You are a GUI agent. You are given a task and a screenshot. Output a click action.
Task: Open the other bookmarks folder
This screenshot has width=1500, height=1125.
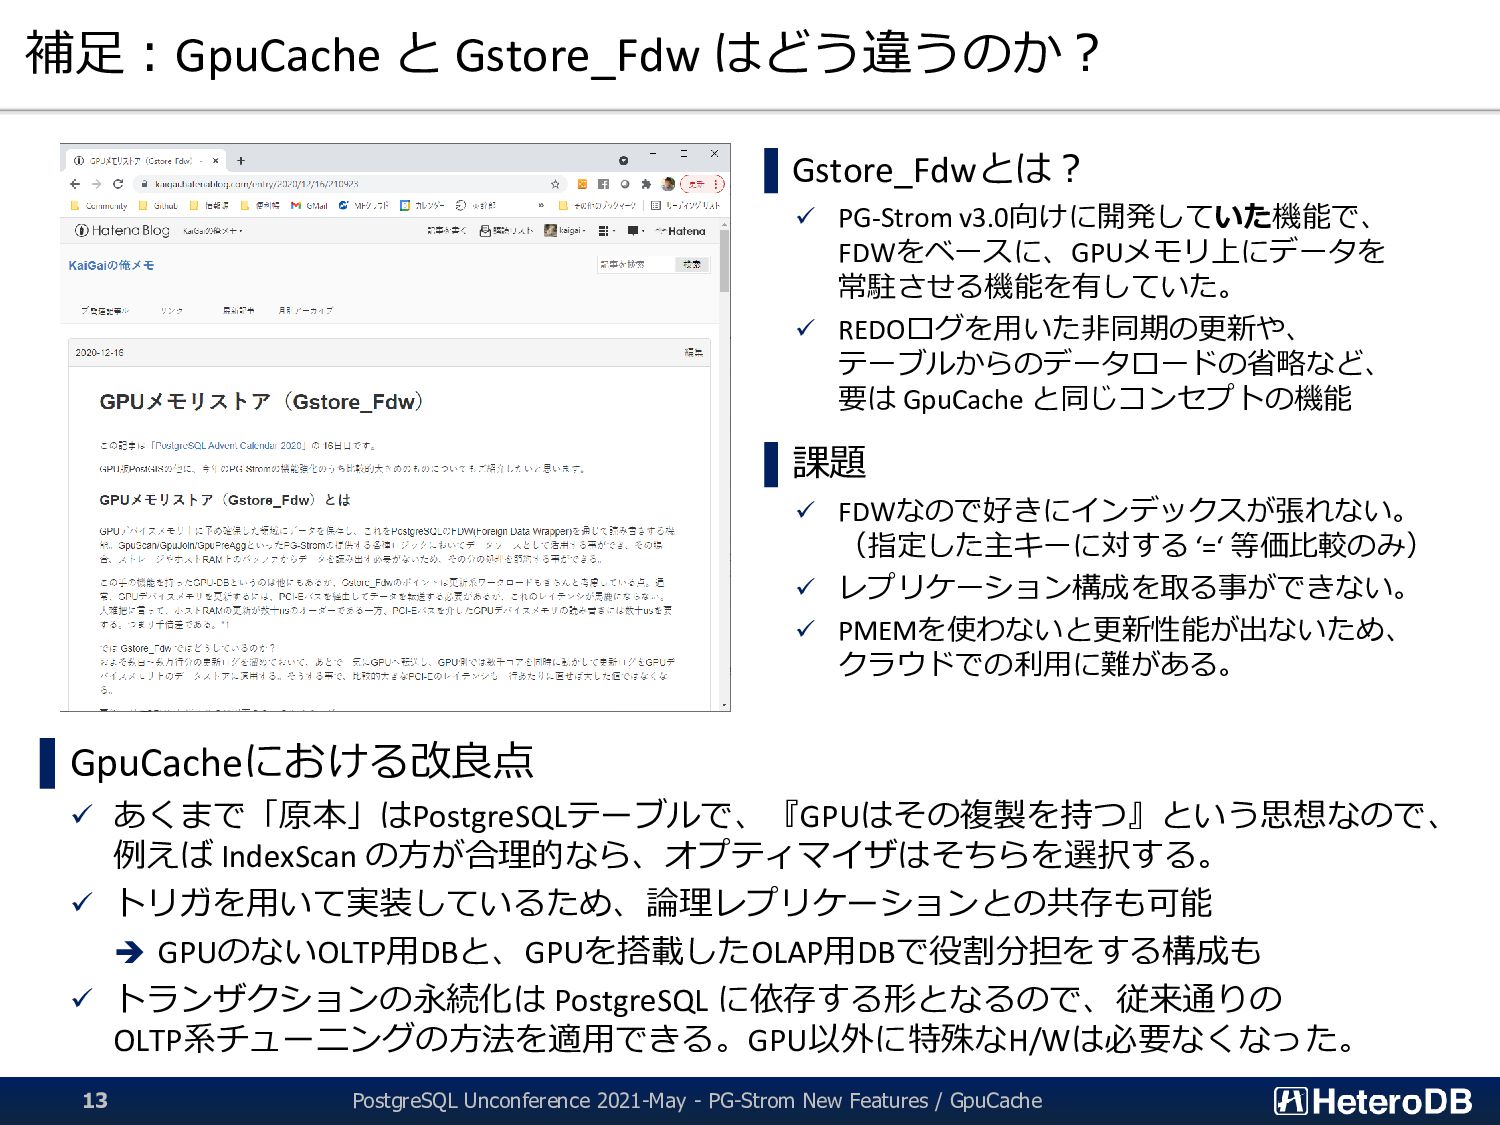pyautogui.click(x=597, y=206)
